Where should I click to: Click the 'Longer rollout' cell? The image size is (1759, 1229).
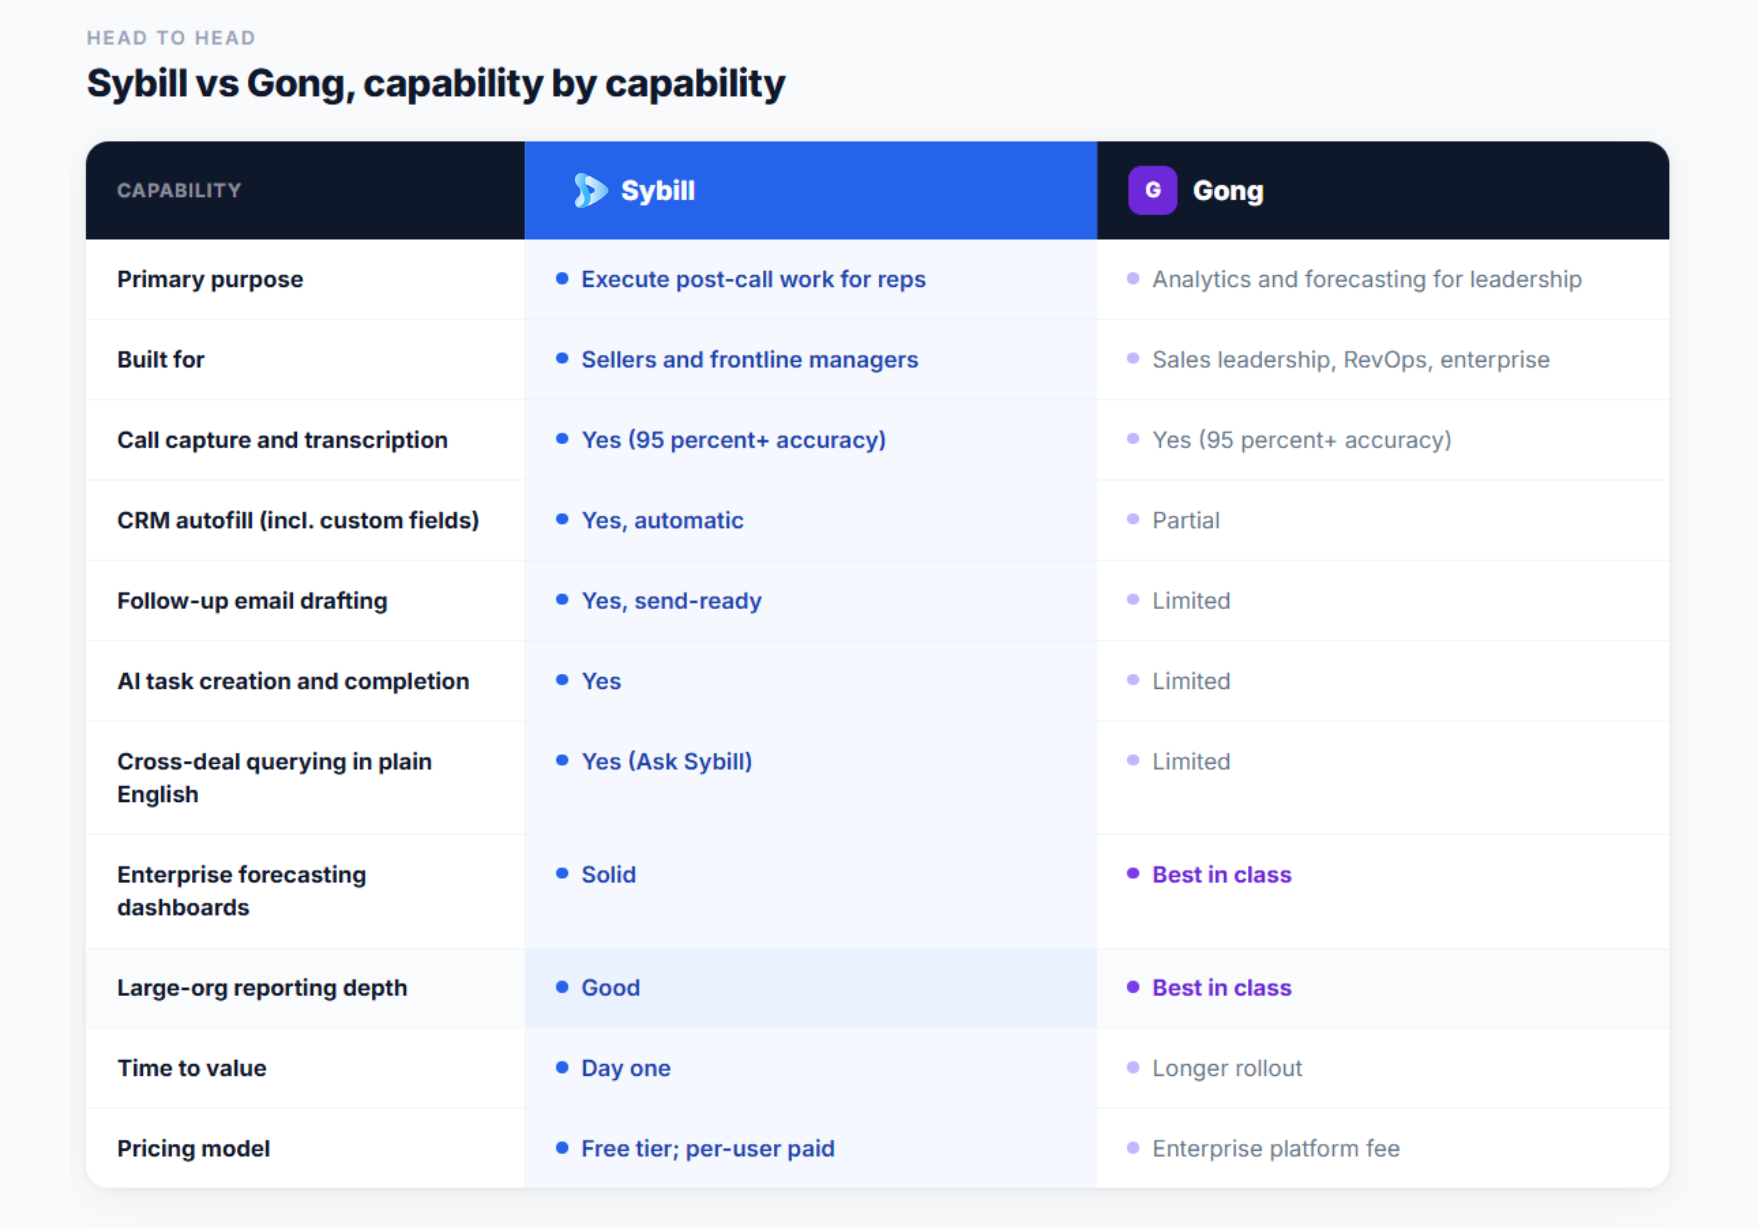coord(1226,1068)
